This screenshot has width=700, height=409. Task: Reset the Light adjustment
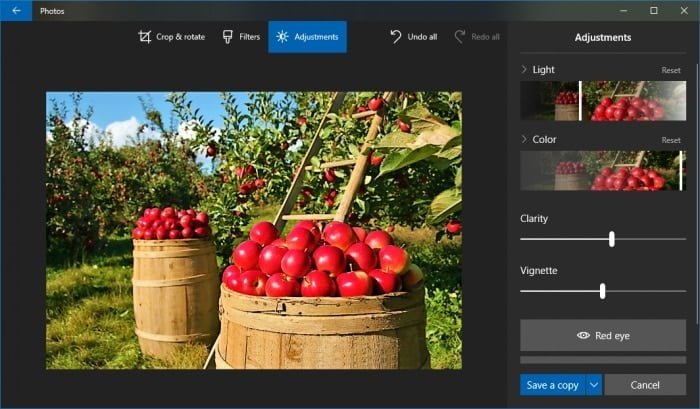(671, 70)
